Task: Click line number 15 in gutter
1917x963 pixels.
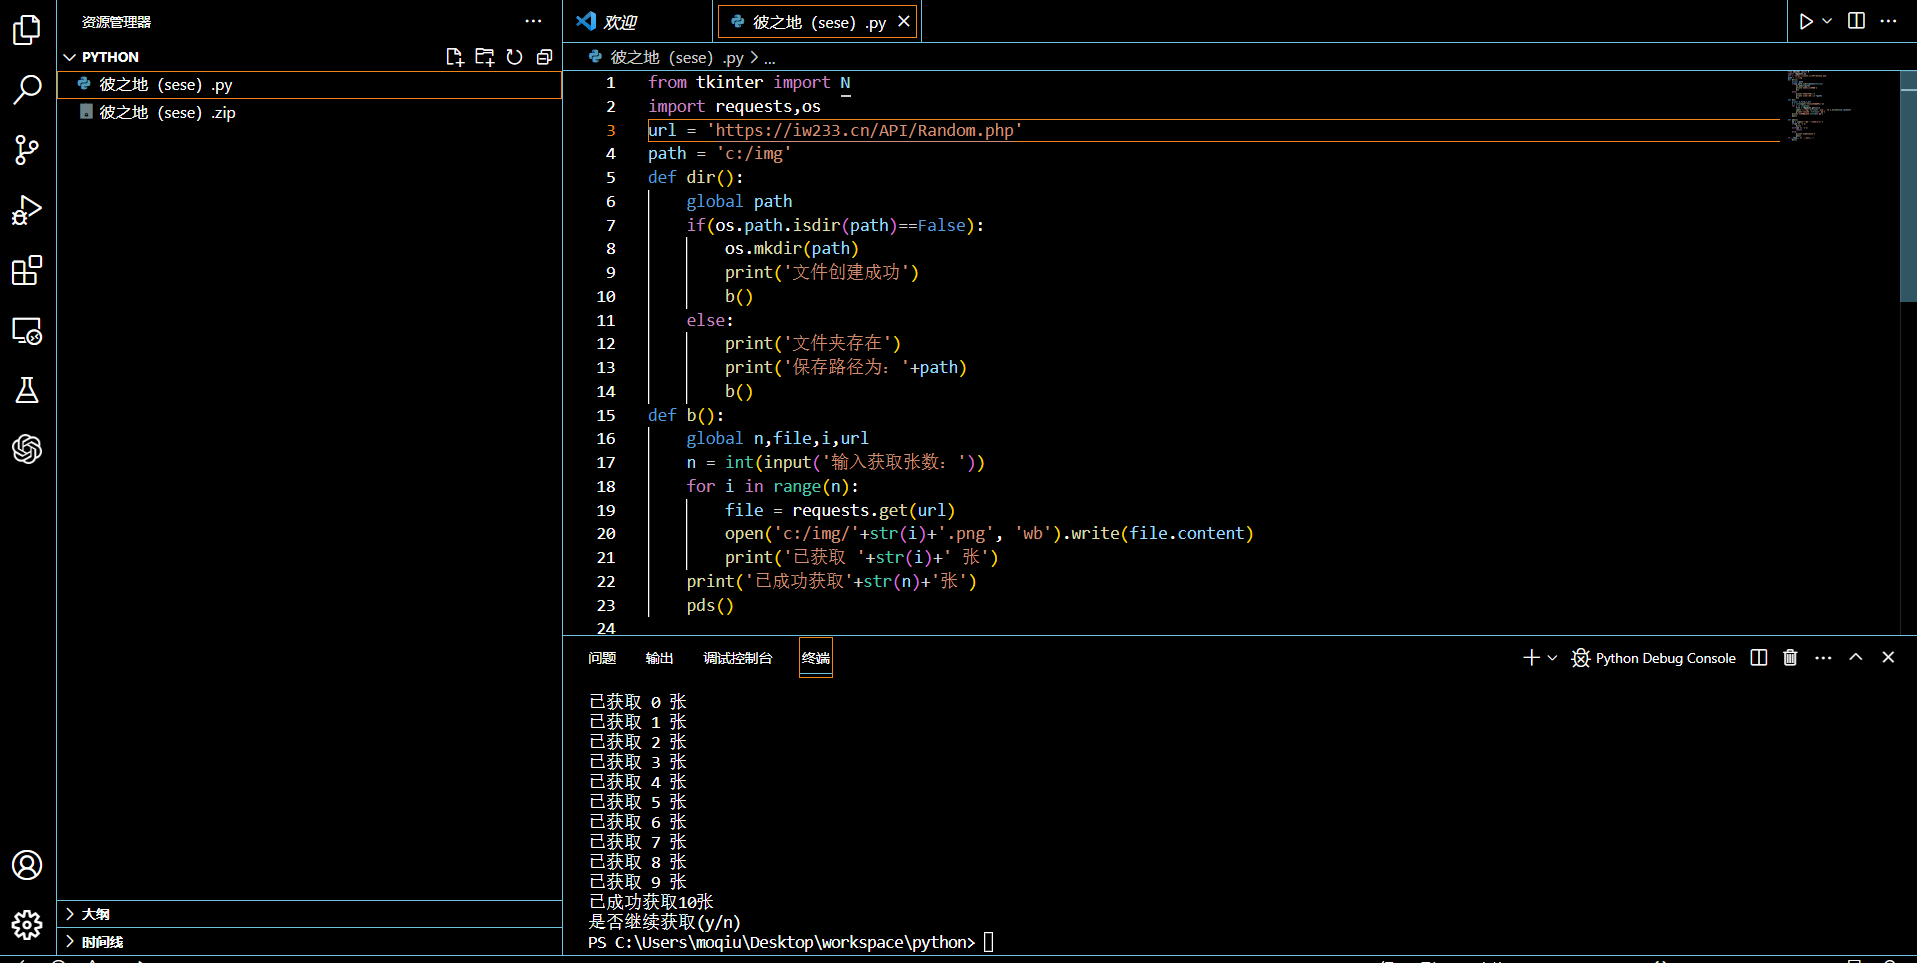Action: click(606, 415)
